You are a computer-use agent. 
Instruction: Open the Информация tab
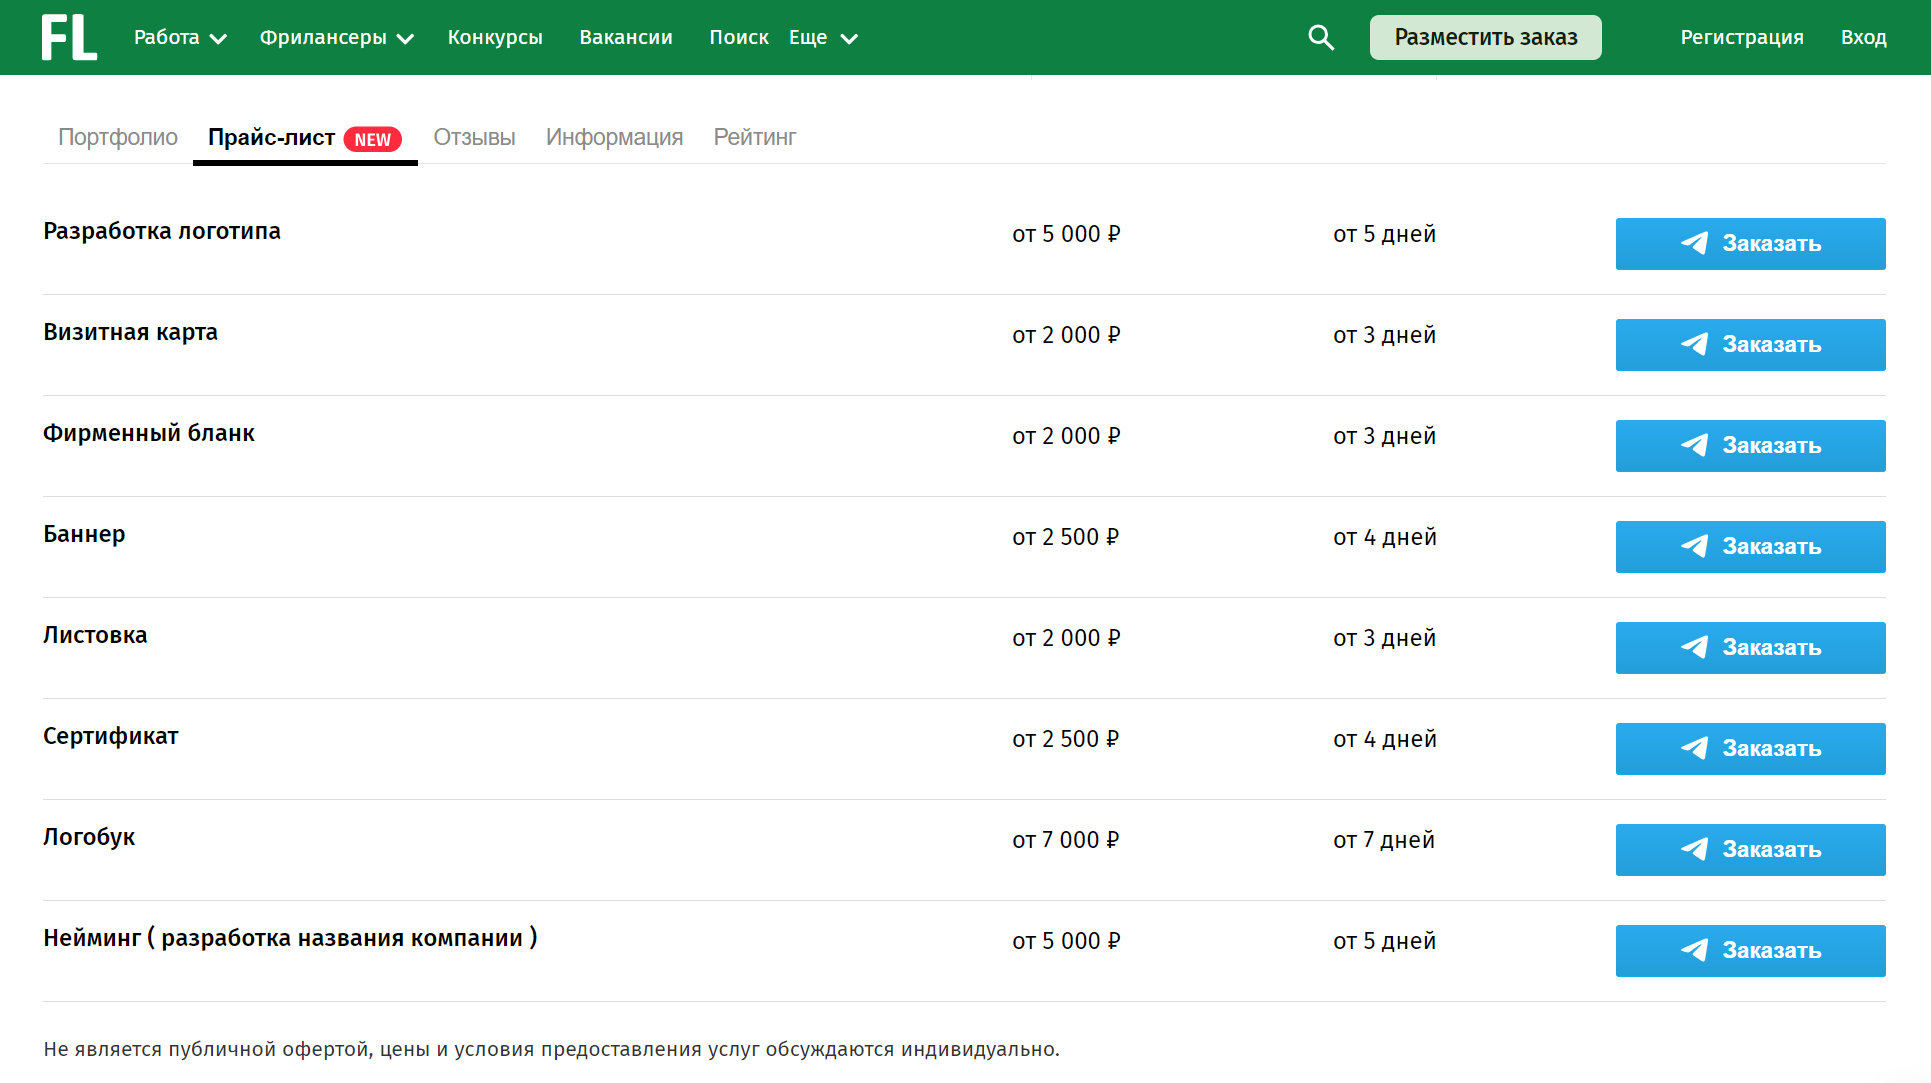point(614,137)
